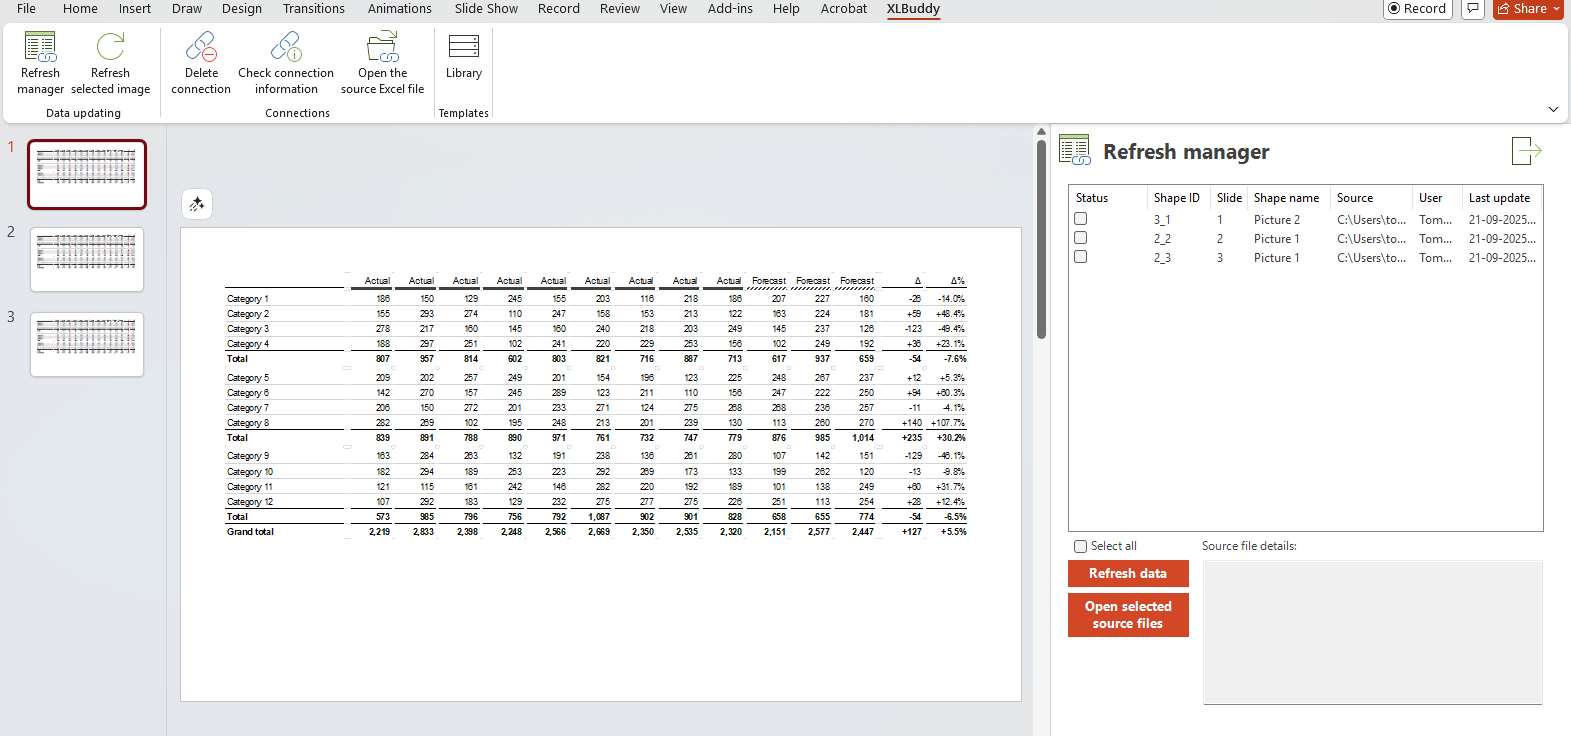Close the Refresh manager pane via exit icon
This screenshot has width=1571, height=736.
[1526, 152]
